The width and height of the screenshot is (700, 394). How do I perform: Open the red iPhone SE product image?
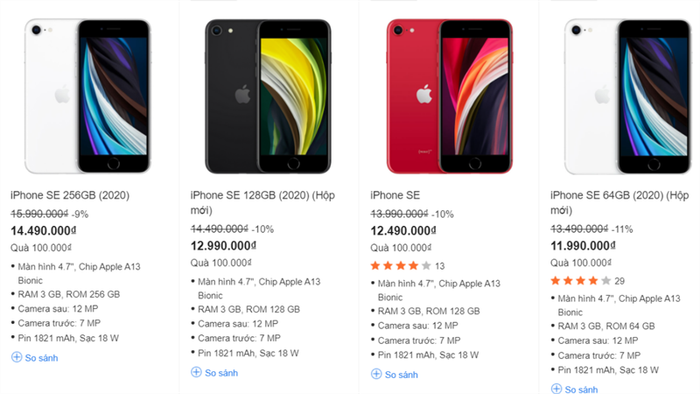coord(449,96)
